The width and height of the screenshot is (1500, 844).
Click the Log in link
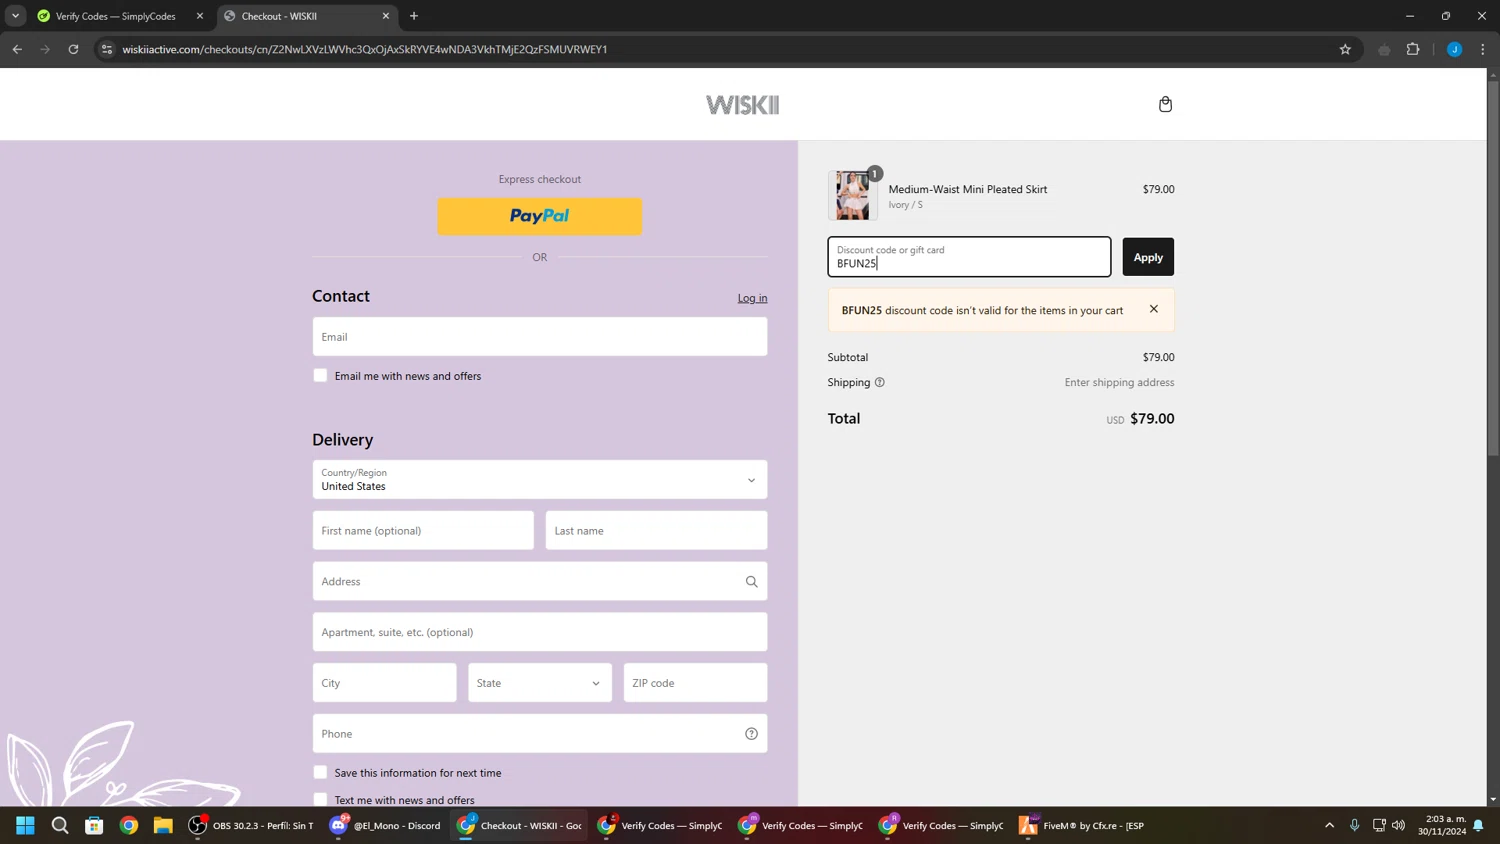tap(752, 298)
